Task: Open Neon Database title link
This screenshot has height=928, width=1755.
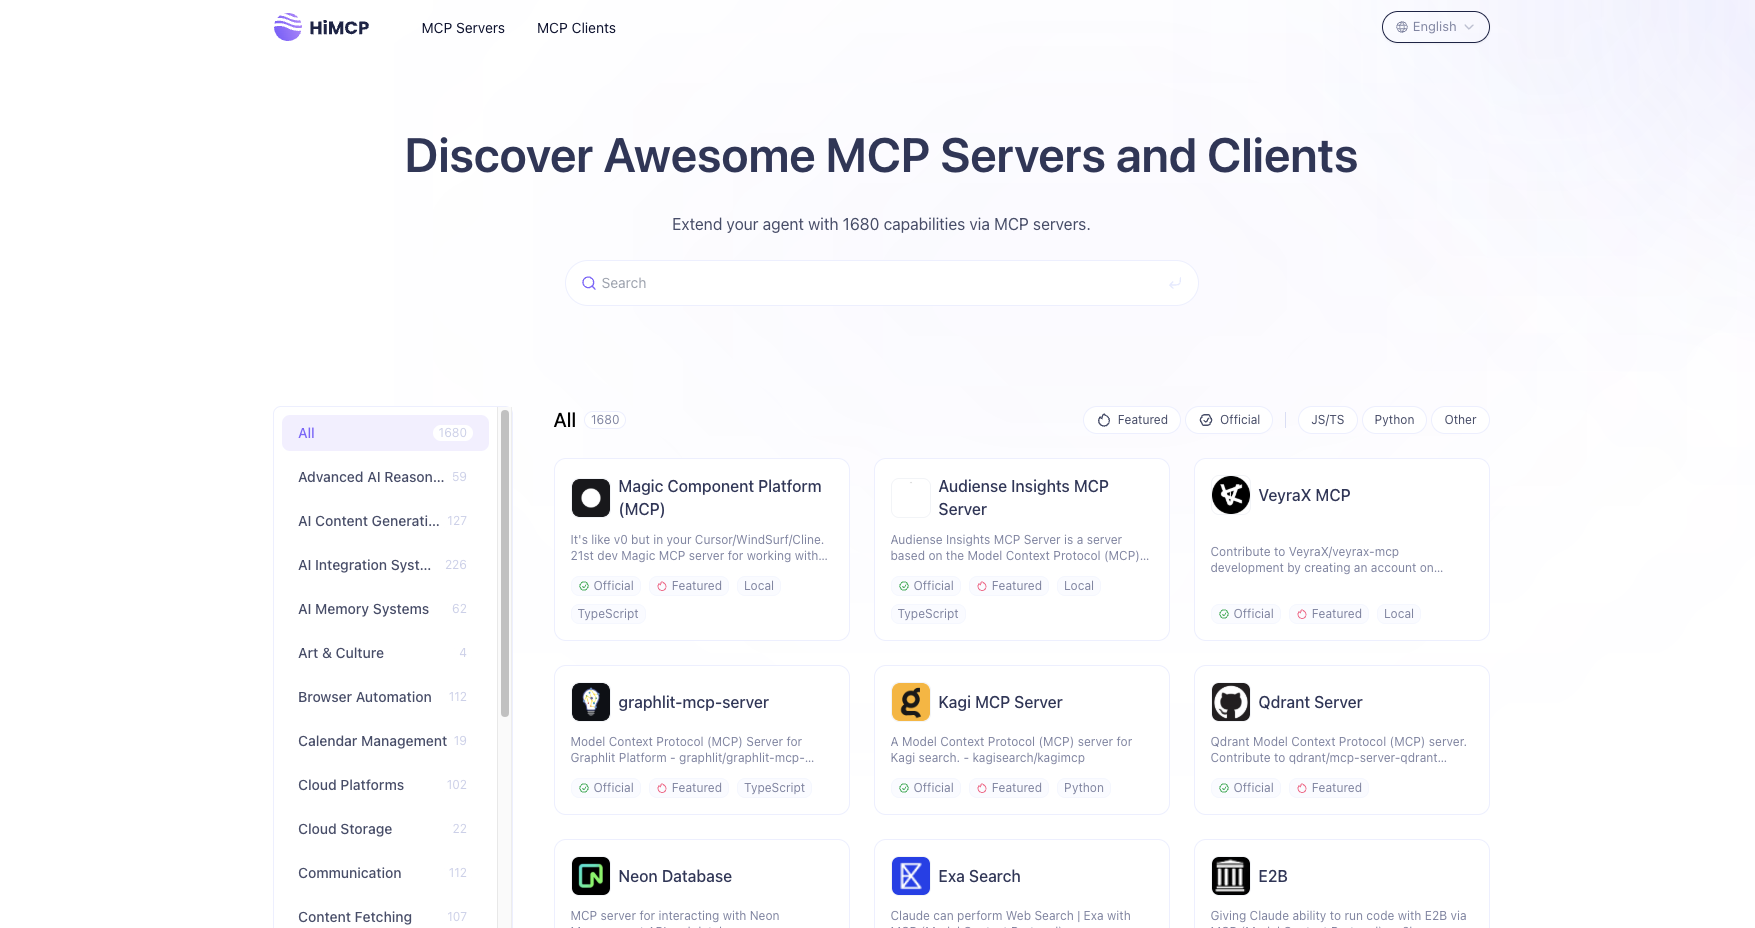Action: coord(675,876)
